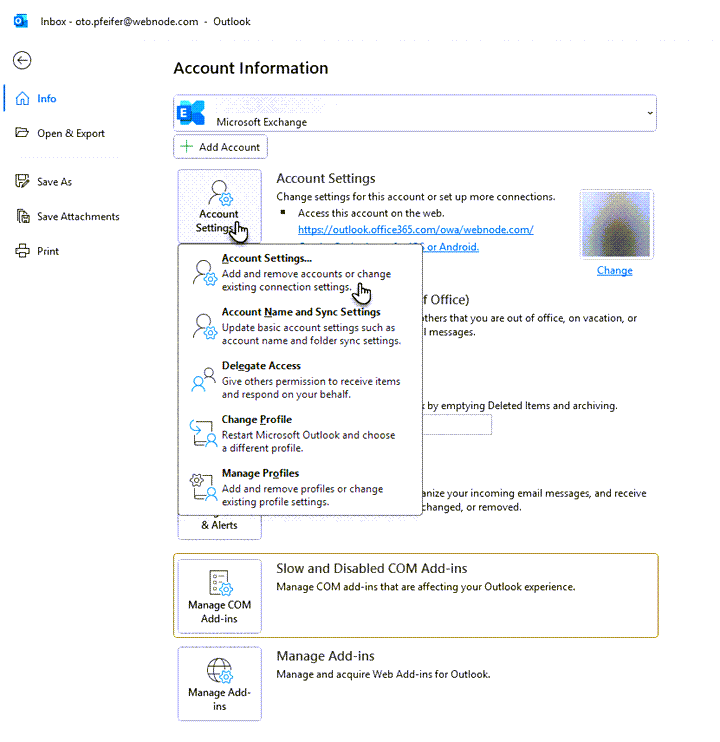720x742 pixels.
Task: Choose Account Name and Sync Settings
Action: pyautogui.click(x=300, y=312)
